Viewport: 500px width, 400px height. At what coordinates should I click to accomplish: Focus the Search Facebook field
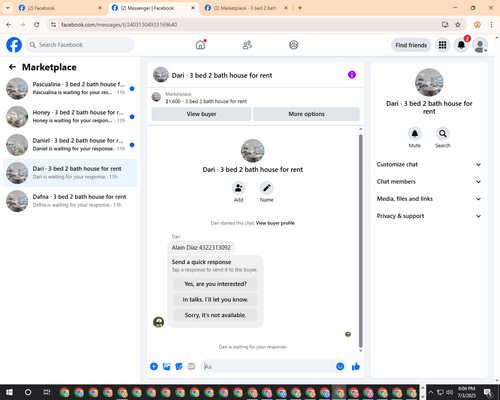[x=80, y=45]
